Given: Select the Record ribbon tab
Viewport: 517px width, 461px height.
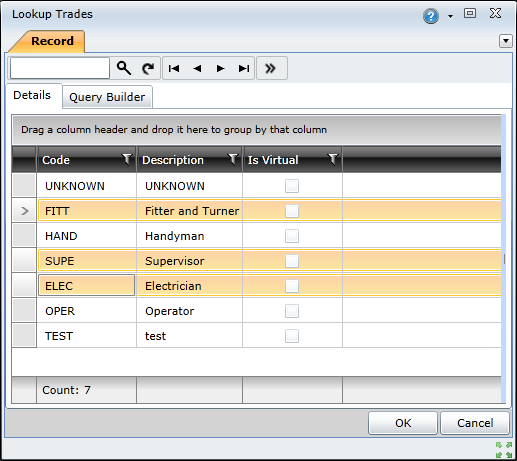Looking at the screenshot, I should pyautogui.click(x=52, y=41).
